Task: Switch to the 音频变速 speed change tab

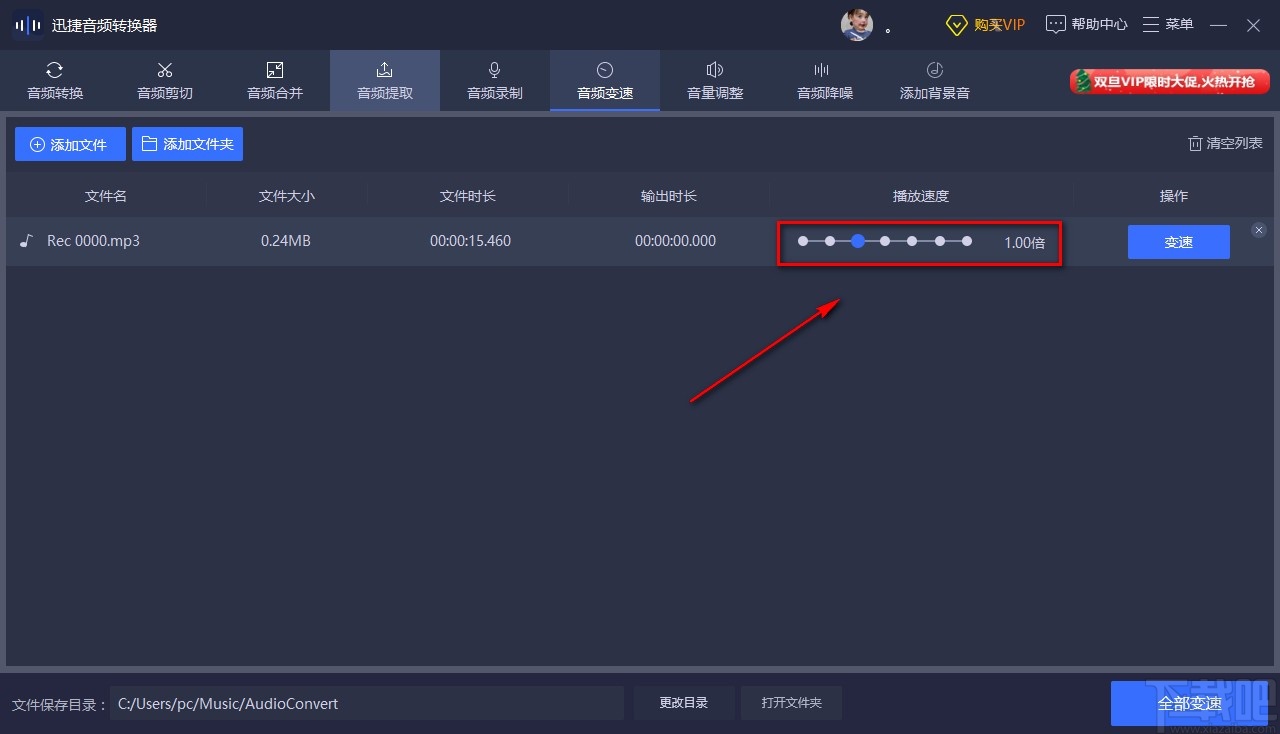Action: 604,80
